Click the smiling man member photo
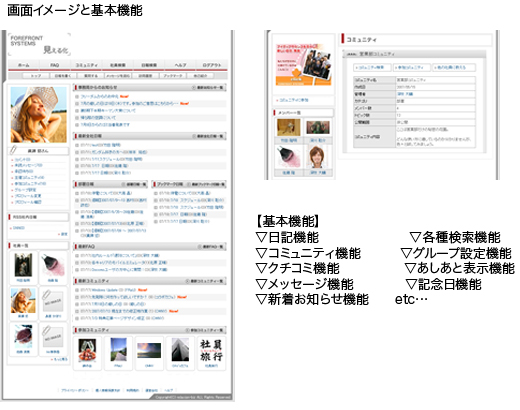This screenshot has height=410, width=520. (x=318, y=157)
